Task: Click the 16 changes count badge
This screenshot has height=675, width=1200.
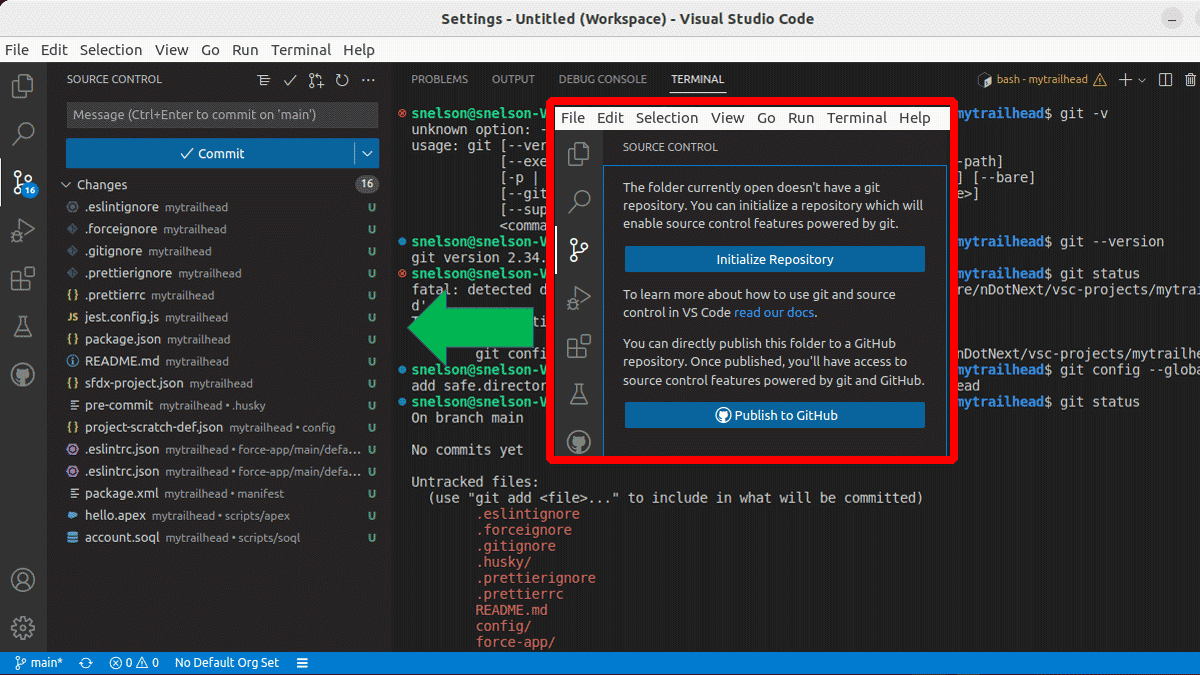Action: pyautogui.click(x=367, y=185)
